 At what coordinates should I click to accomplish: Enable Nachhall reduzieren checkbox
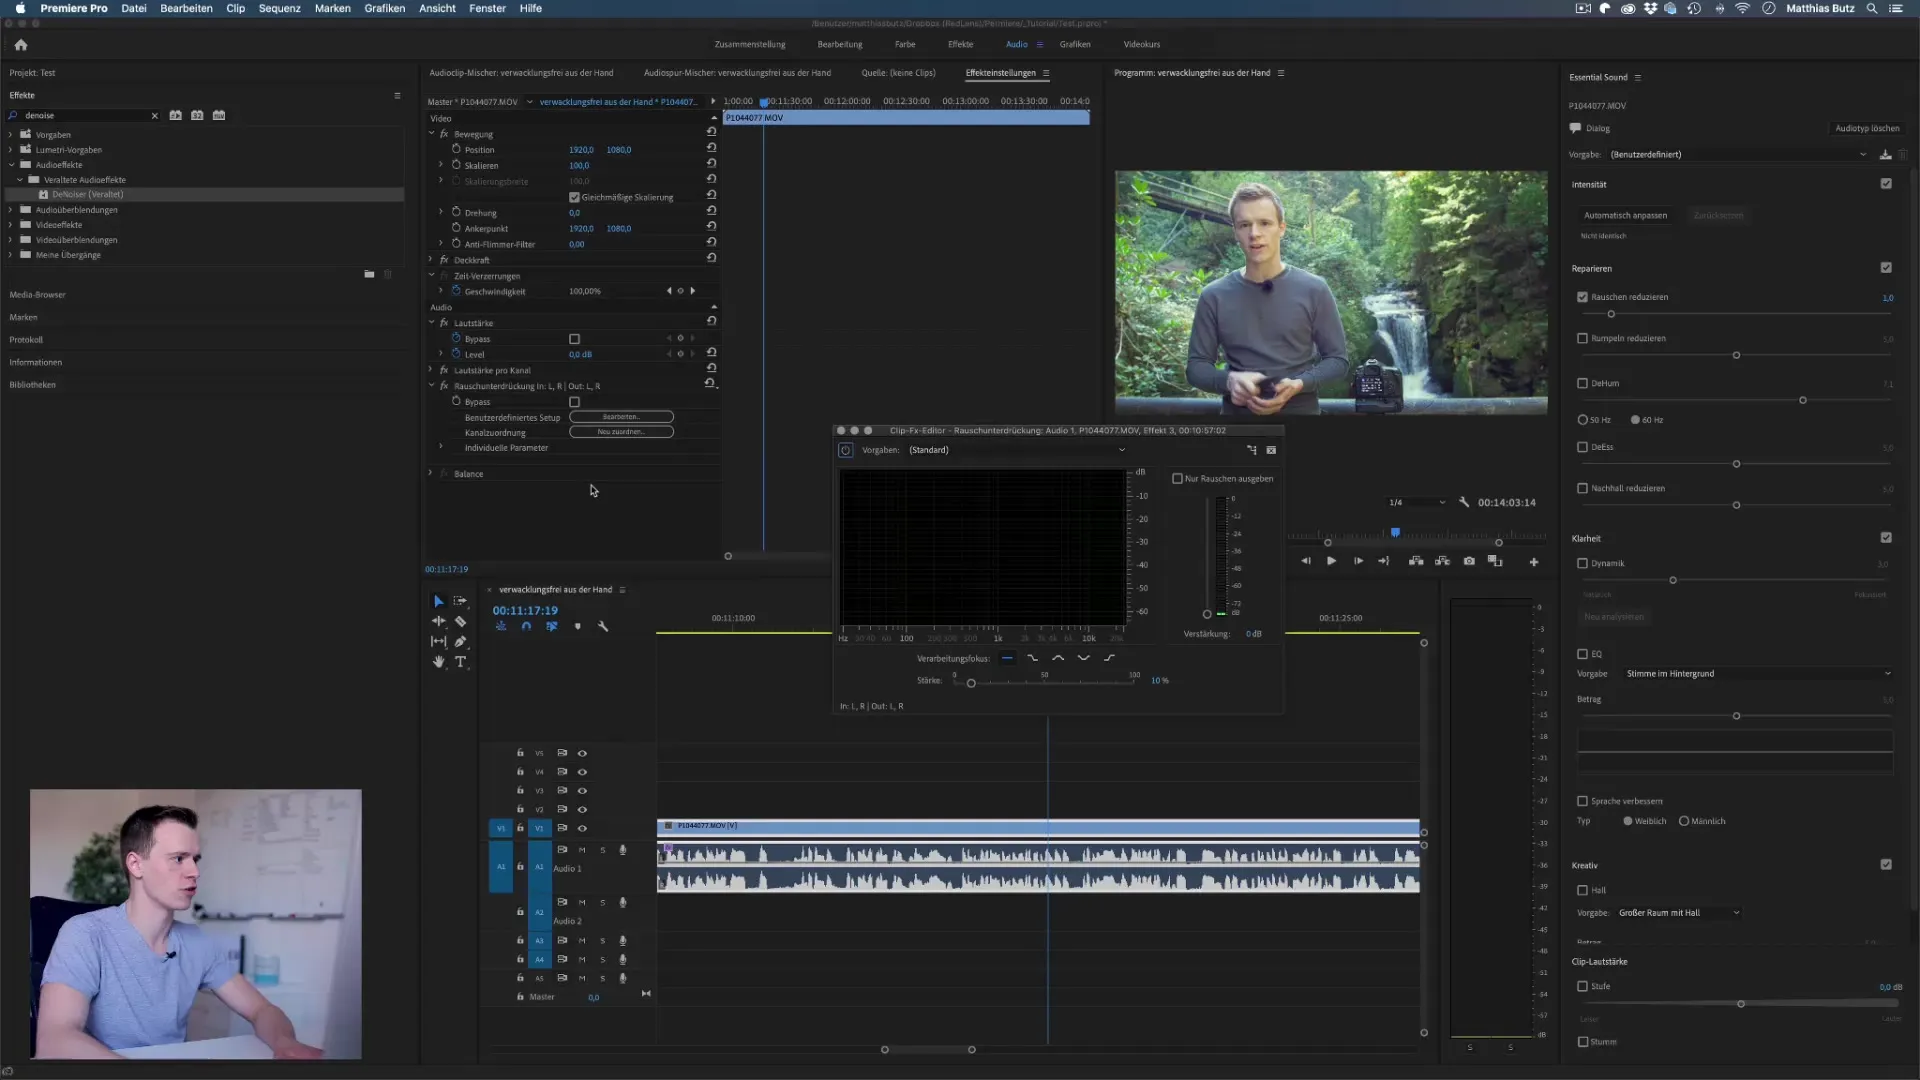click(1582, 488)
